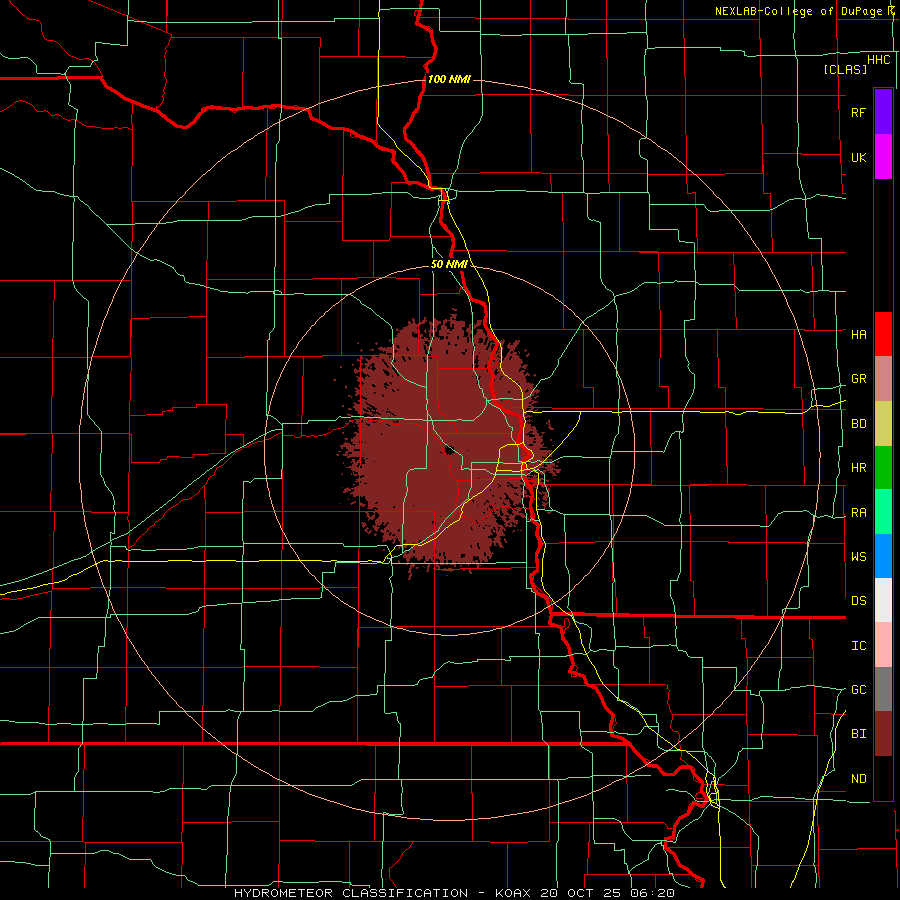Click the BI legend label
The height and width of the screenshot is (900, 900).
pos(858,734)
